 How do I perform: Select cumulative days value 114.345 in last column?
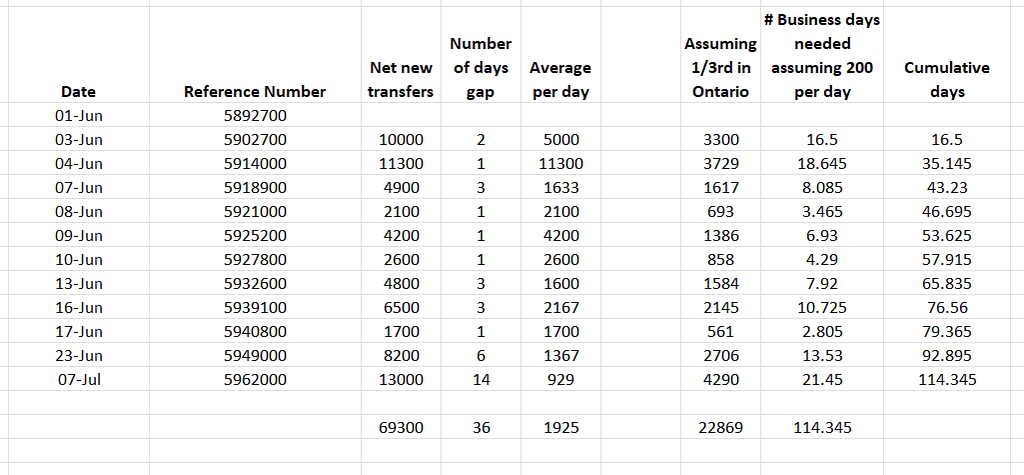(947, 380)
